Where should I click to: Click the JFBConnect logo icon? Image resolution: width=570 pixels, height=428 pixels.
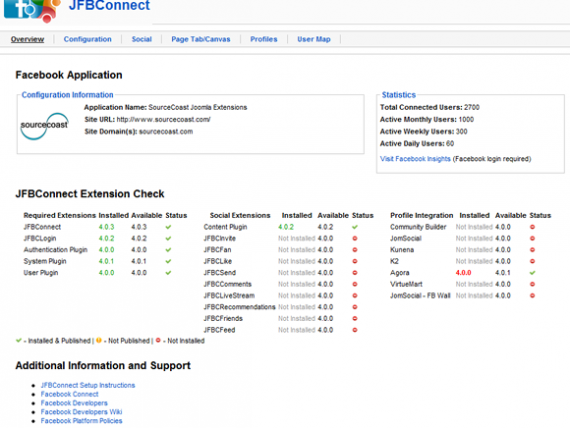pos(32,10)
